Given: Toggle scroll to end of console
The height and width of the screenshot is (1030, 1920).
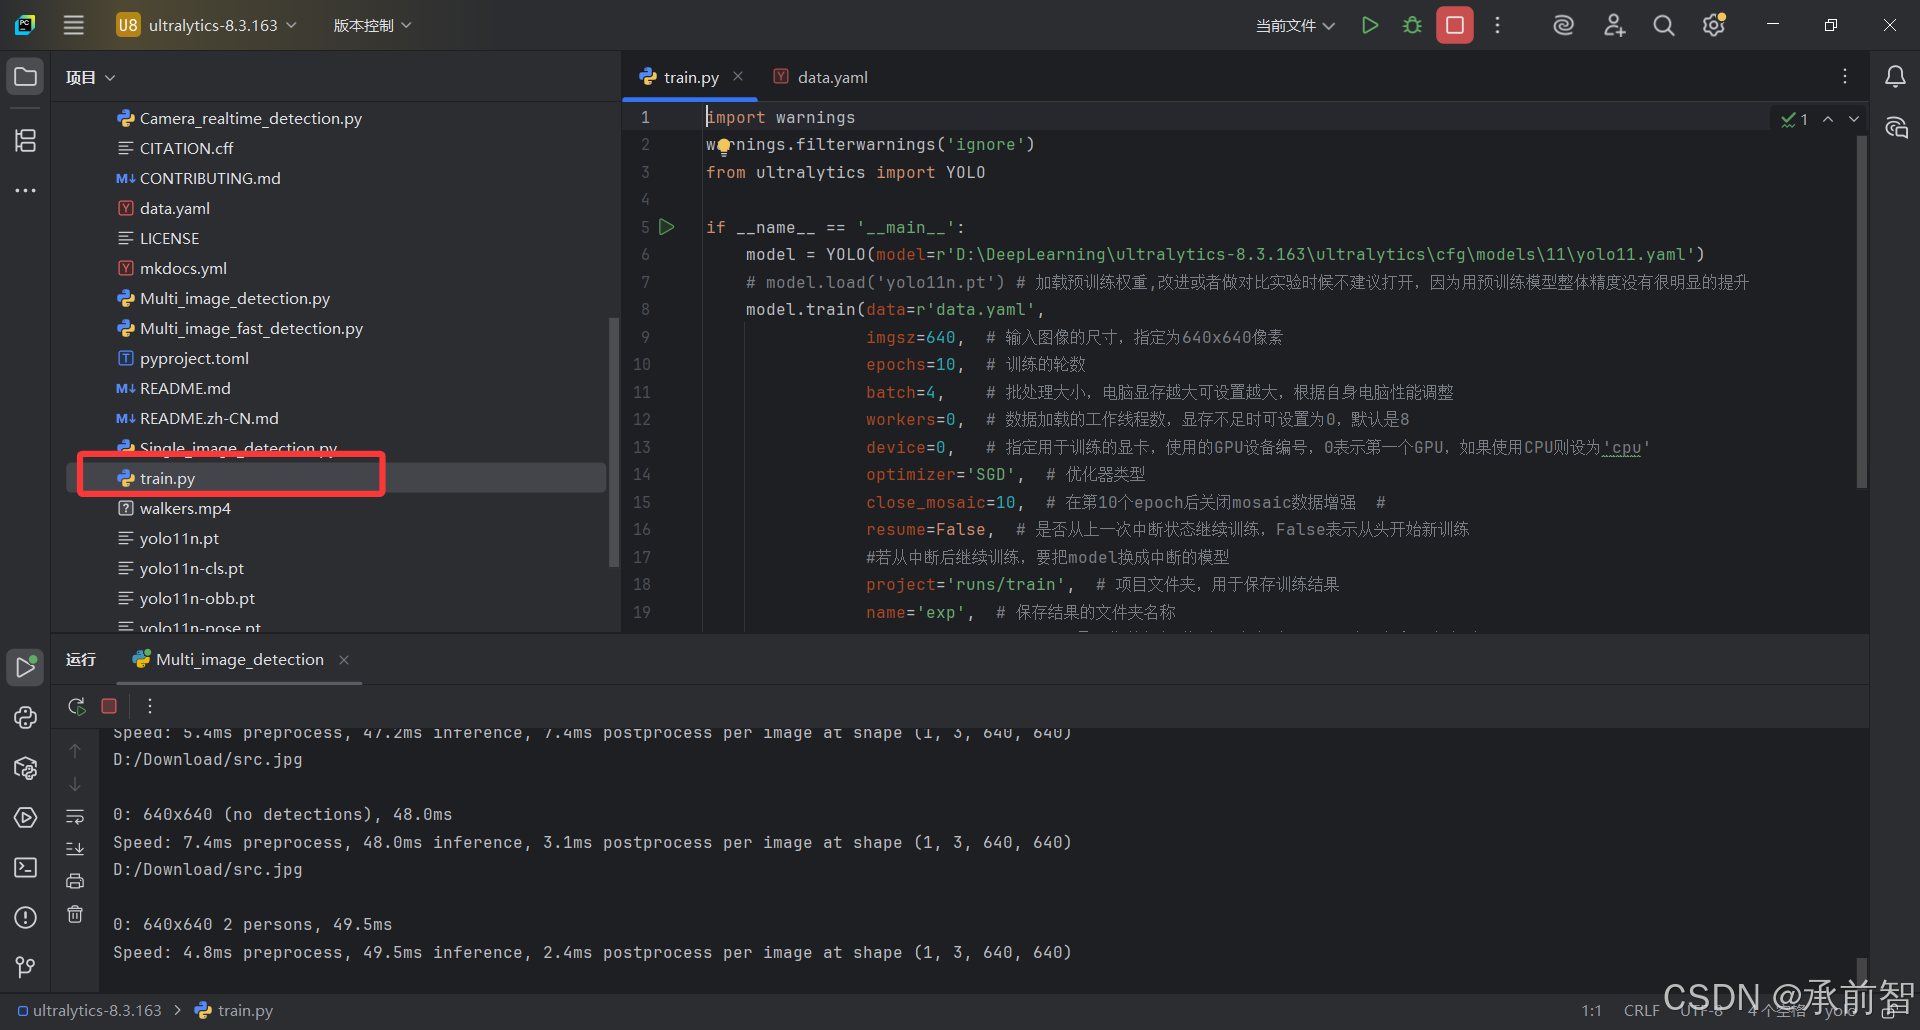Looking at the screenshot, I should [75, 849].
